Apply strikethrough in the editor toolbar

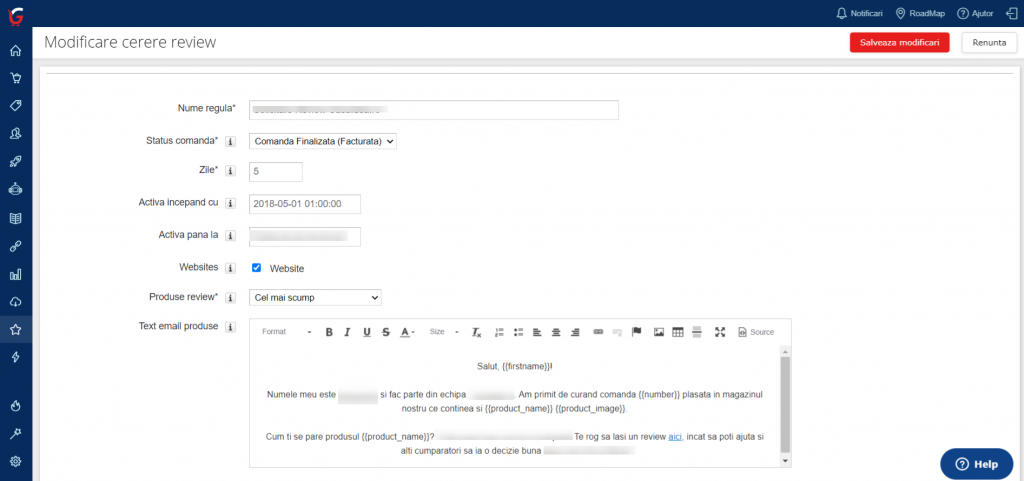(x=386, y=332)
